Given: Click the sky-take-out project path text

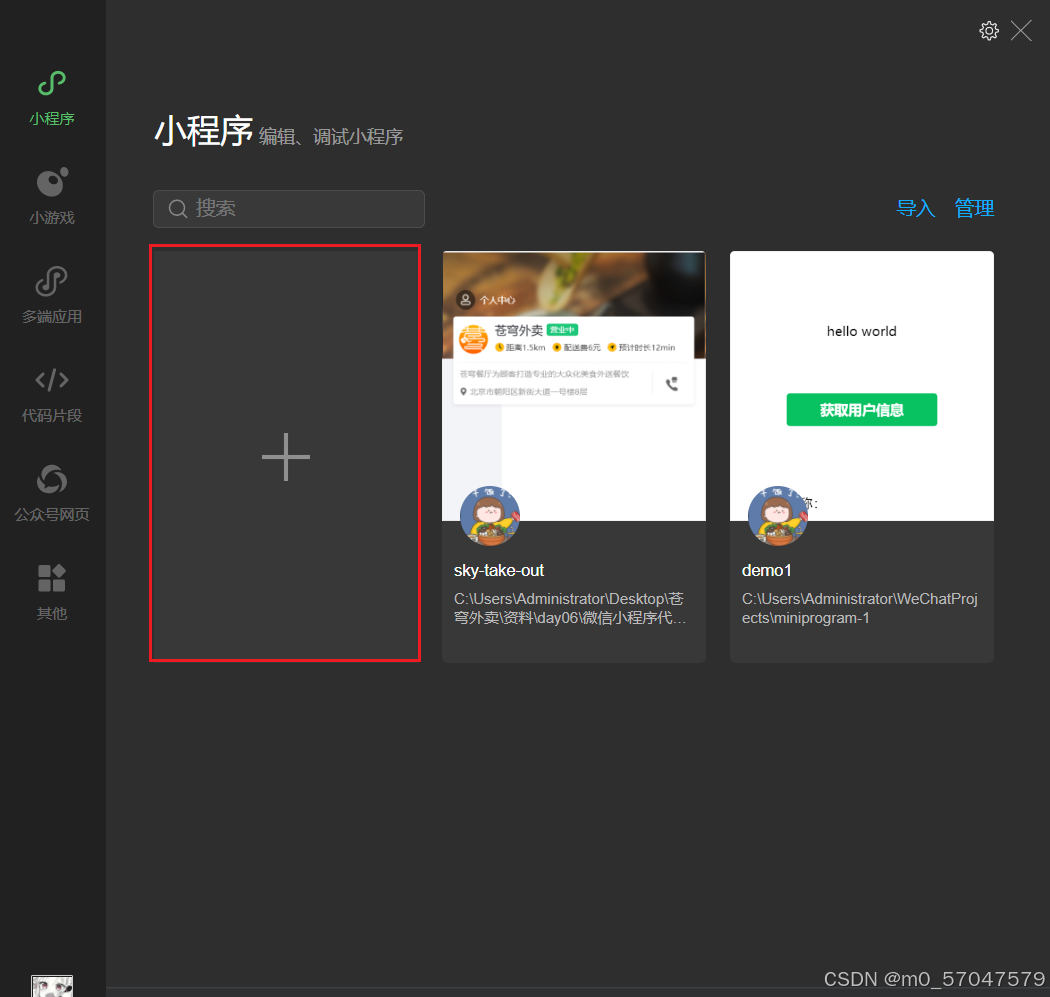Looking at the screenshot, I should click(x=570, y=608).
